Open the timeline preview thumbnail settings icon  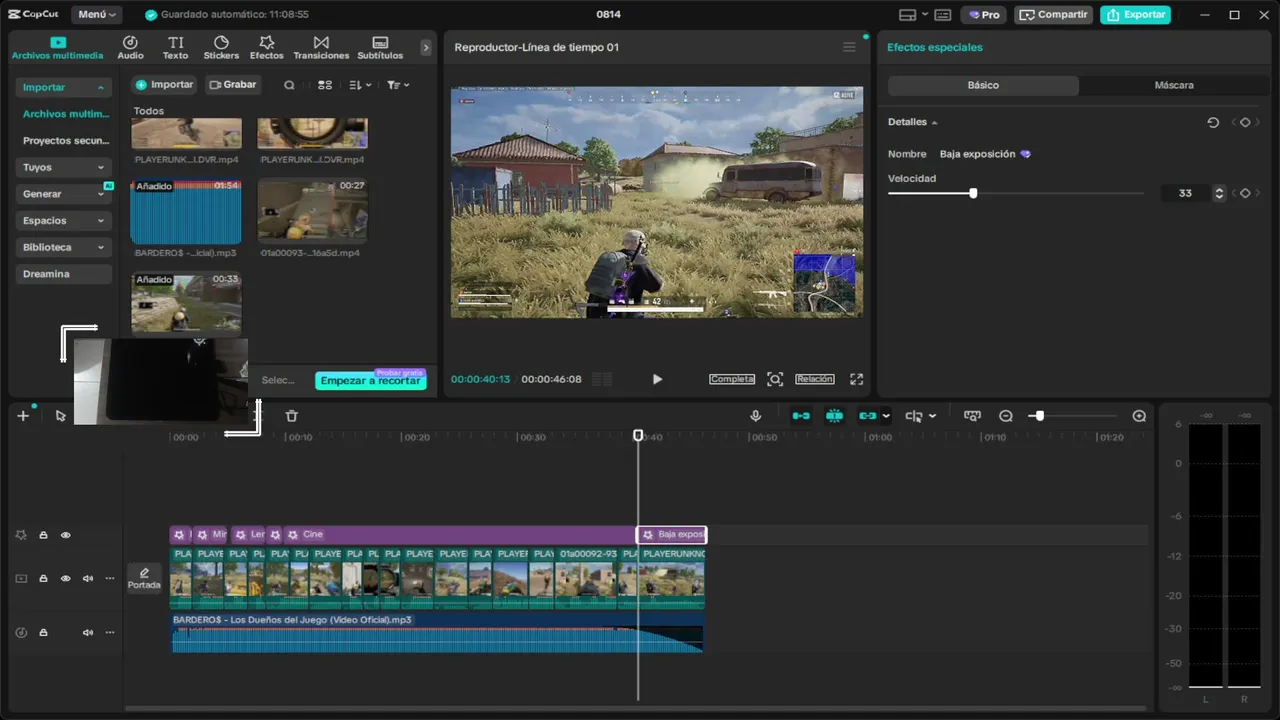coord(972,416)
